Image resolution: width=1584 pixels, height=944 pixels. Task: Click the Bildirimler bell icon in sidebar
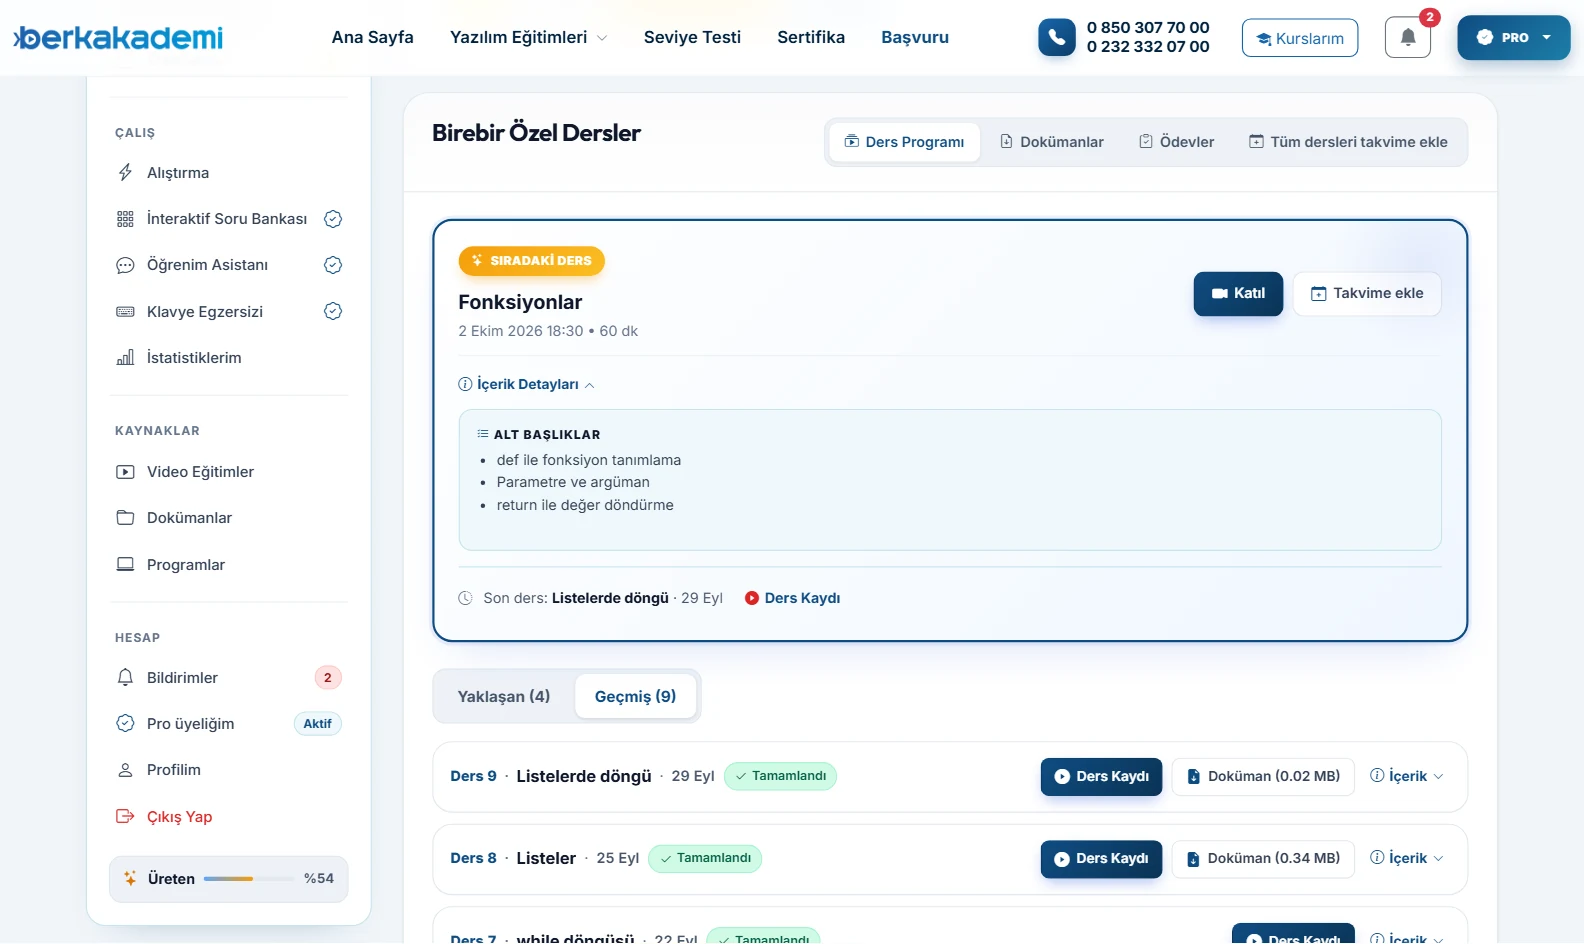point(125,678)
